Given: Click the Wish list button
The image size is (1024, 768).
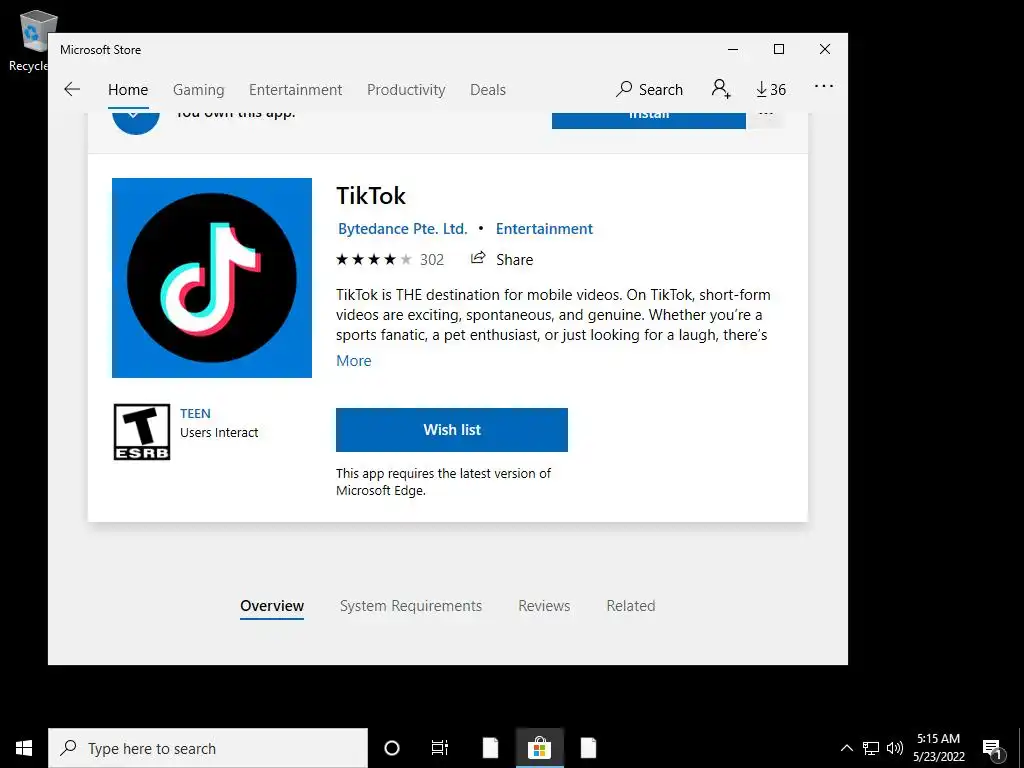Looking at the screenshot, I should point(452,430).
